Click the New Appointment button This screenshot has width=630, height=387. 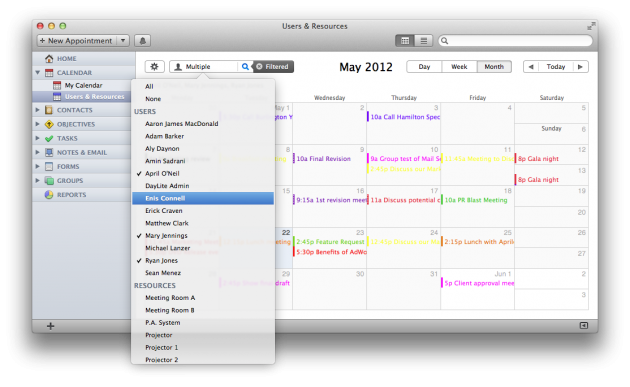click(x=77, y=41)
